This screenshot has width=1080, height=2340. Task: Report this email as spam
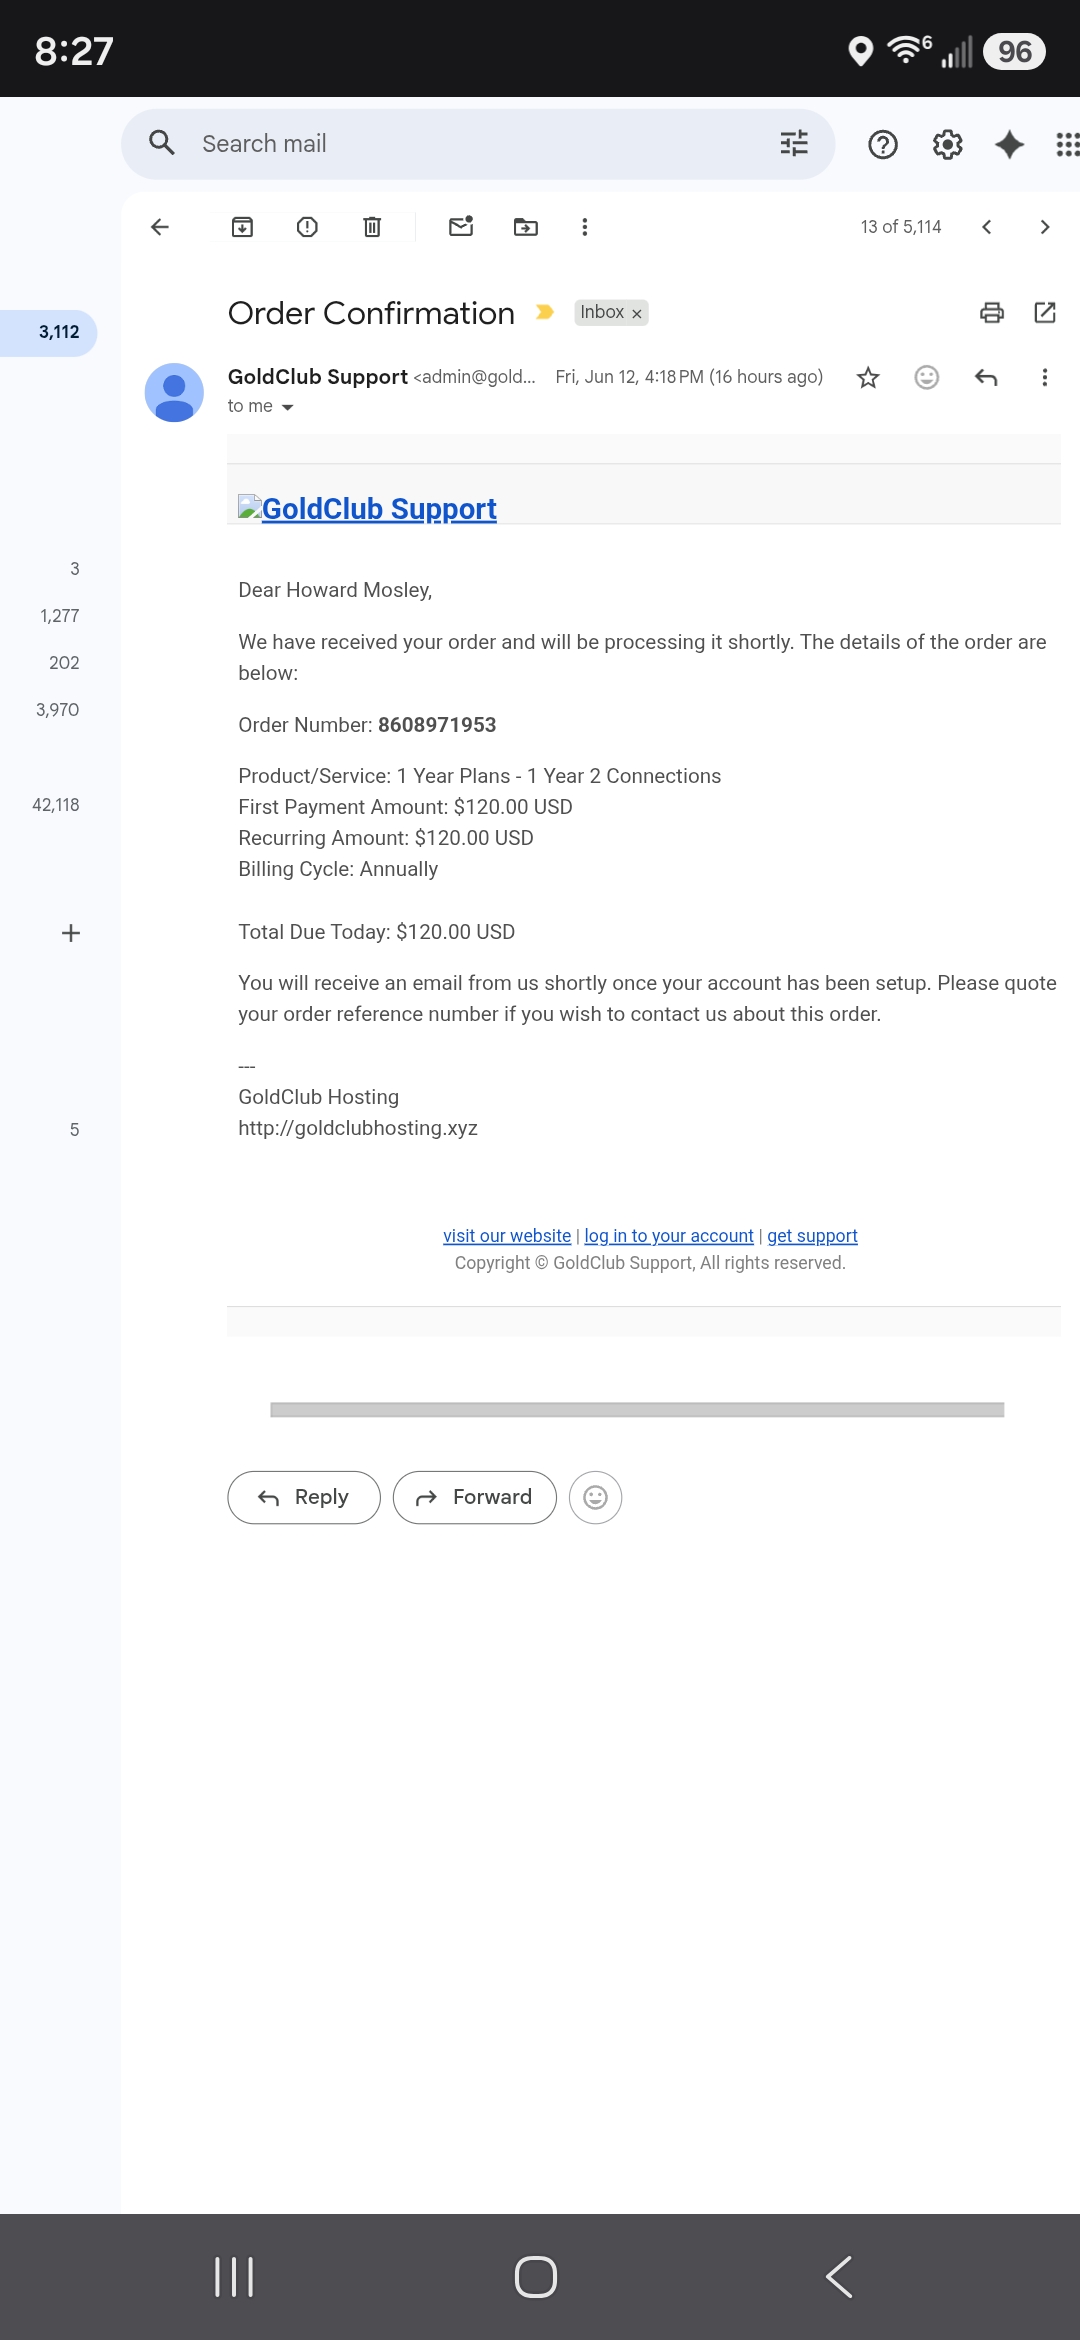(x=307, y=227)
